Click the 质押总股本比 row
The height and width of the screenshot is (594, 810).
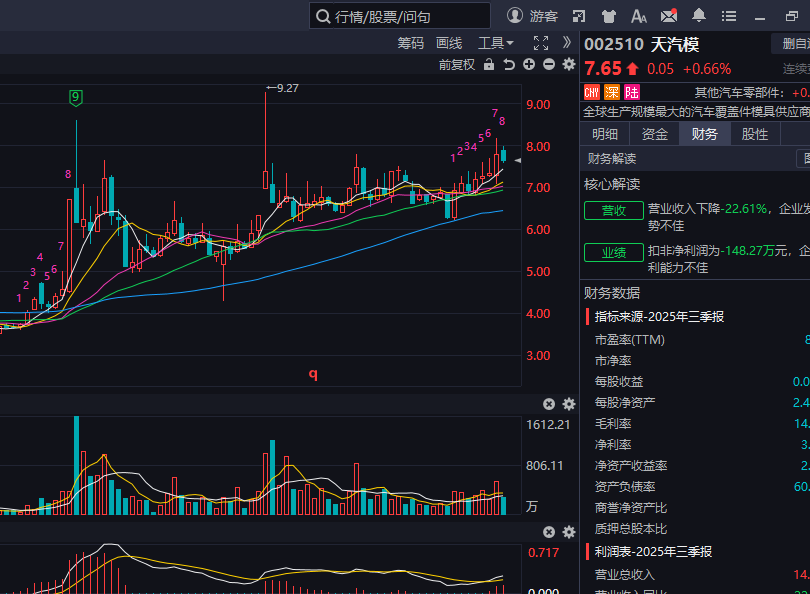tap(695, 529)
